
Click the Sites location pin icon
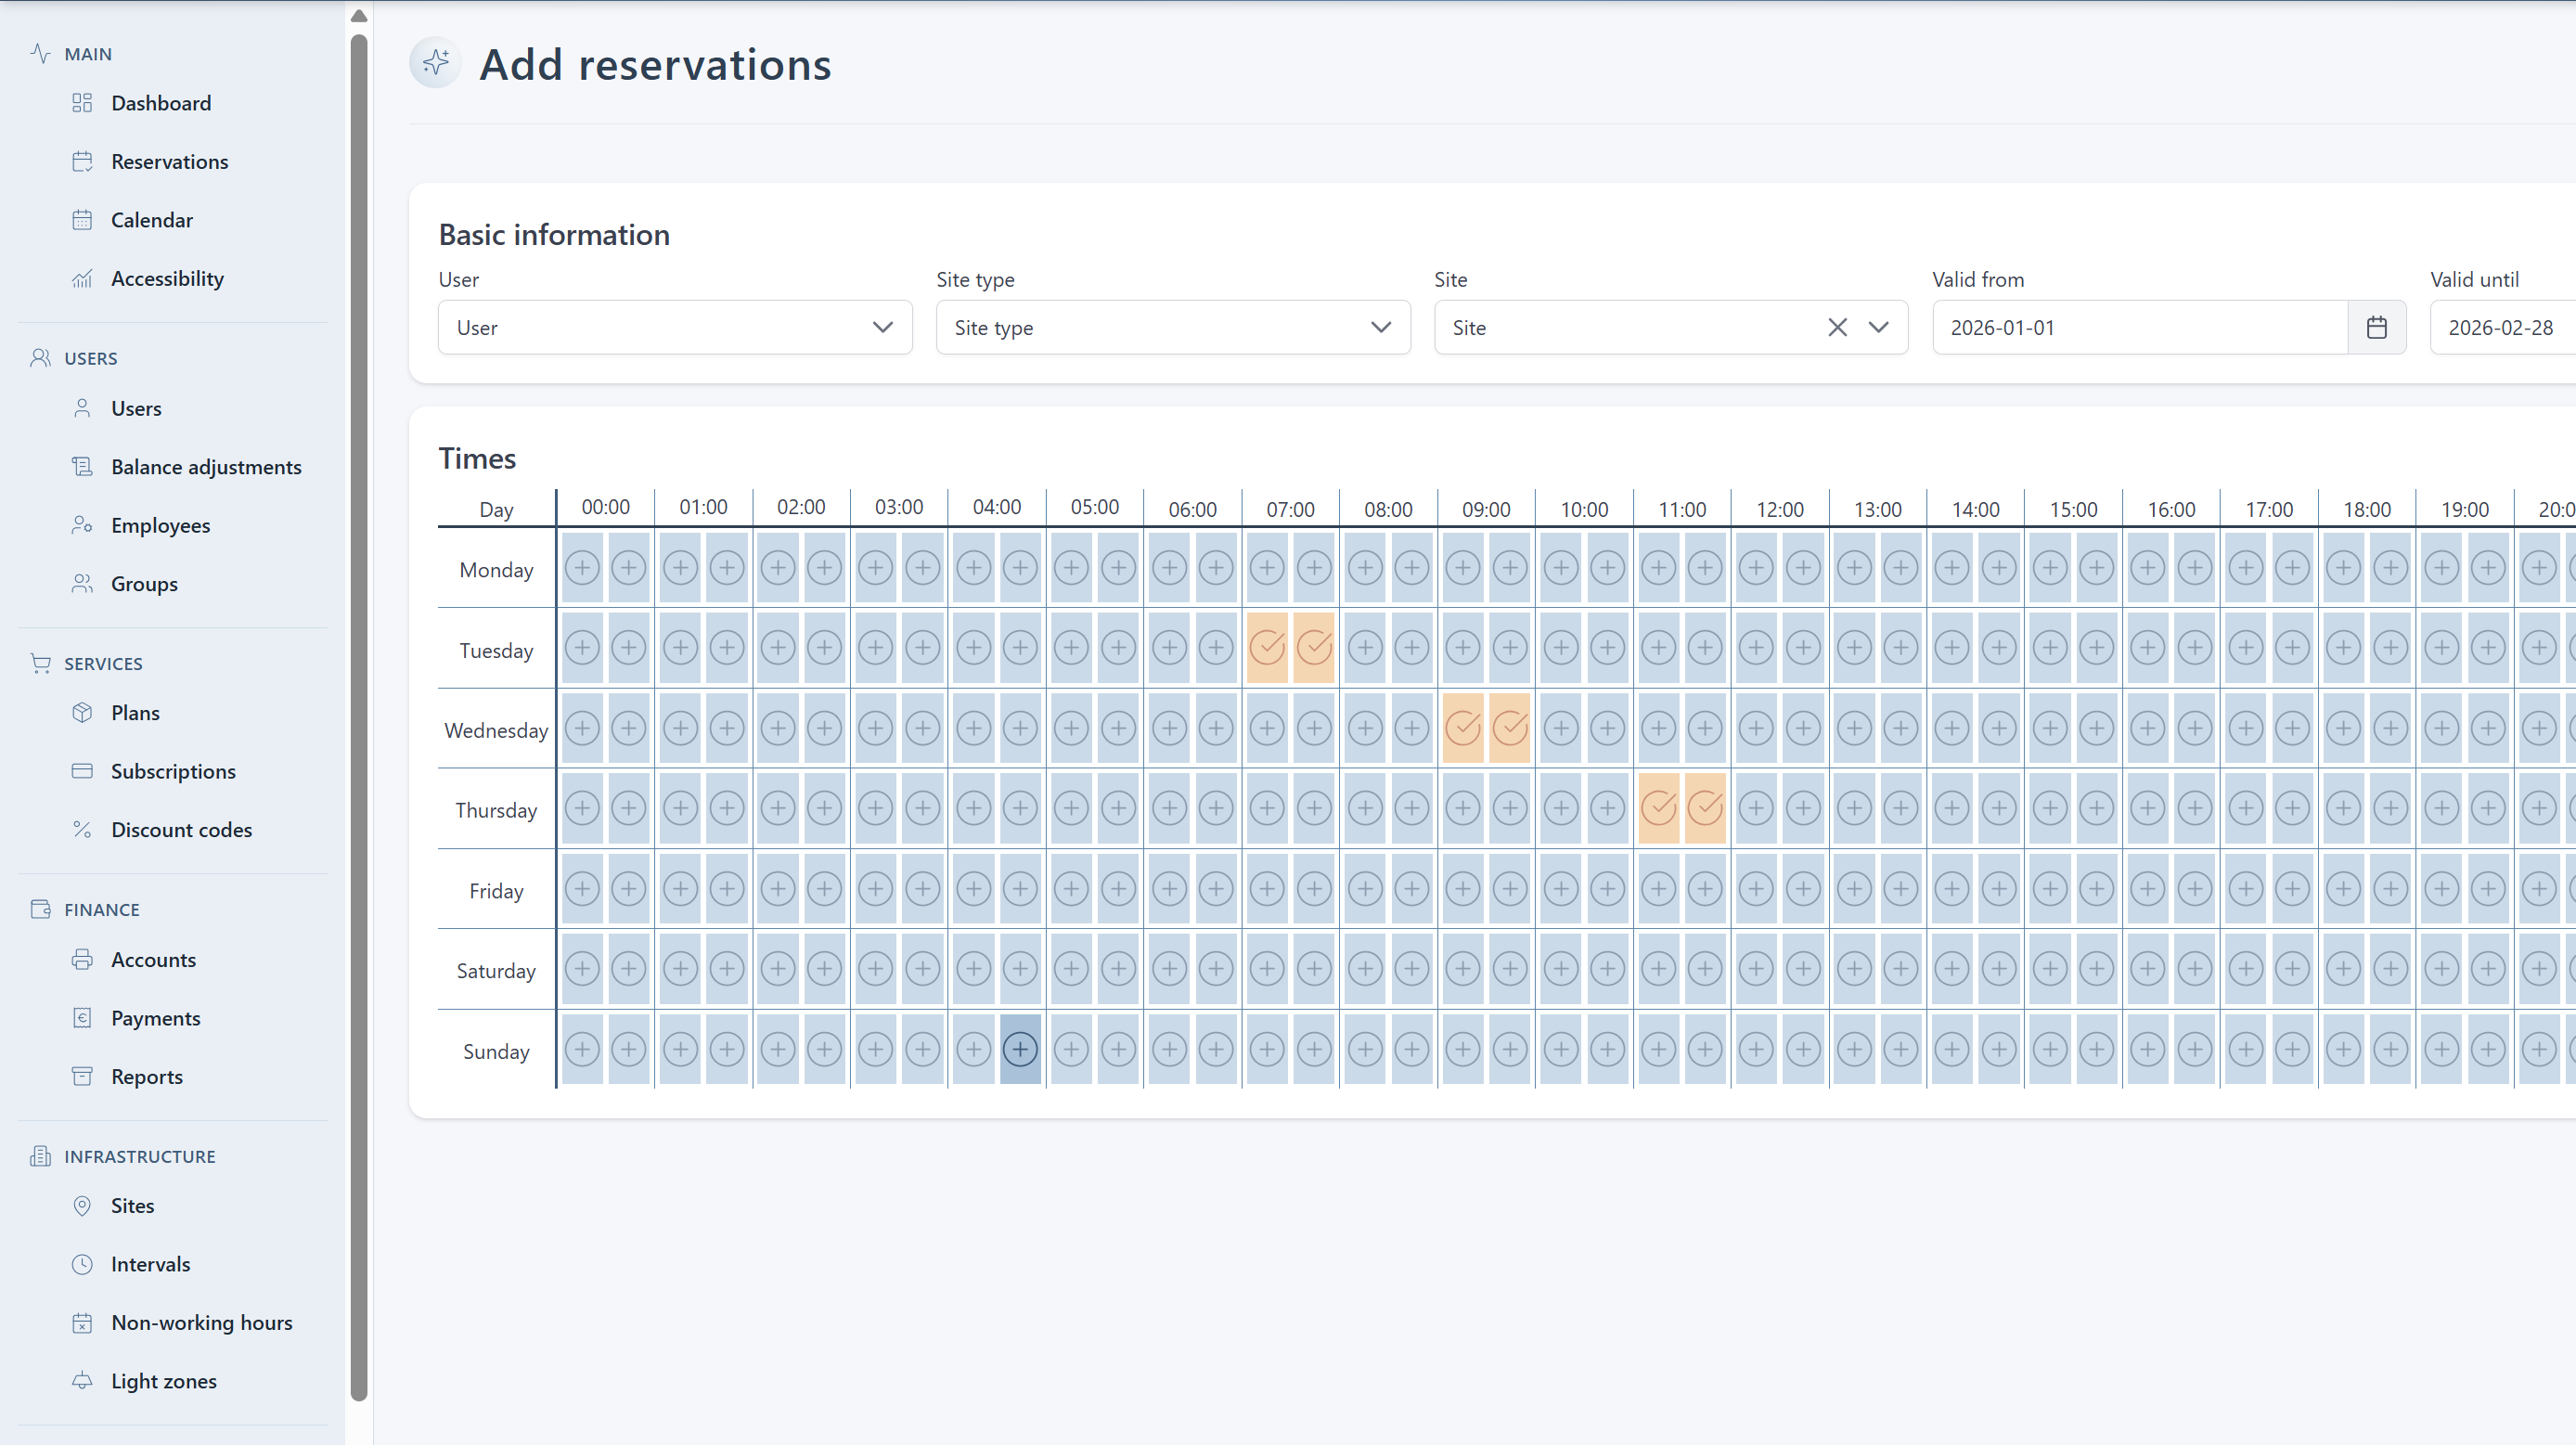coord(82,1206)
